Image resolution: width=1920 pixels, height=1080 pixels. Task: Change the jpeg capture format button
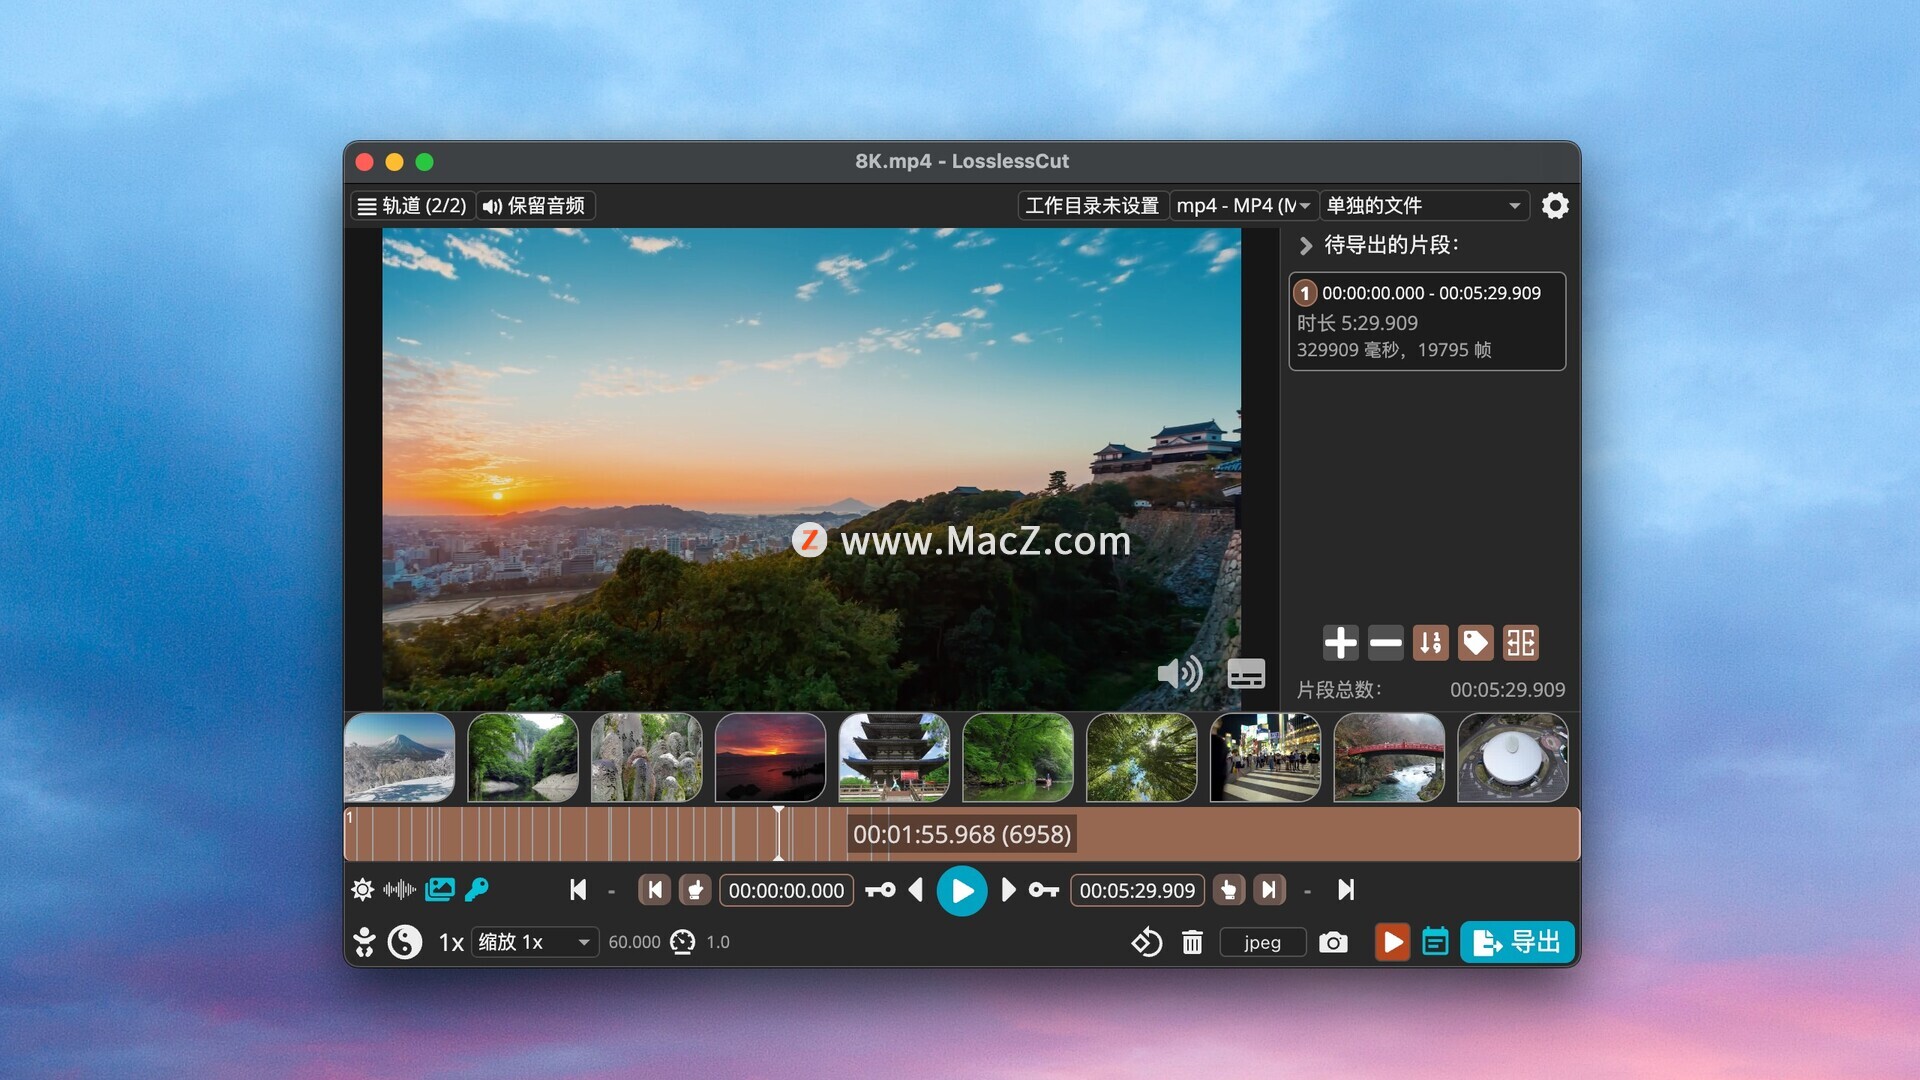[x=1262, y=942]
